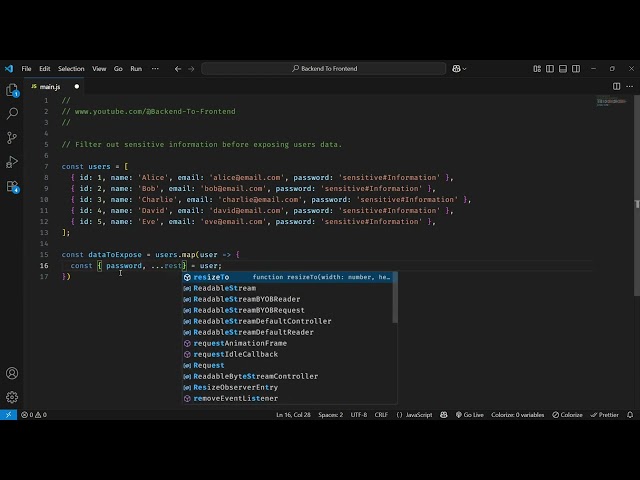This screenshot has width=640, height=480.
Task: Click the unsaved dot on main.js tab
Action: 77,87
